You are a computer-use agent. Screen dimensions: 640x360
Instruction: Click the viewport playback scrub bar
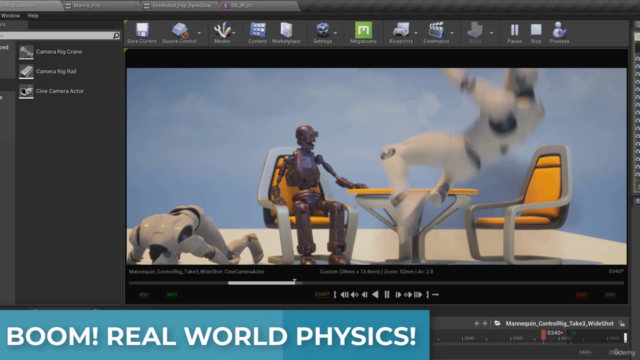tap(376, 282)
